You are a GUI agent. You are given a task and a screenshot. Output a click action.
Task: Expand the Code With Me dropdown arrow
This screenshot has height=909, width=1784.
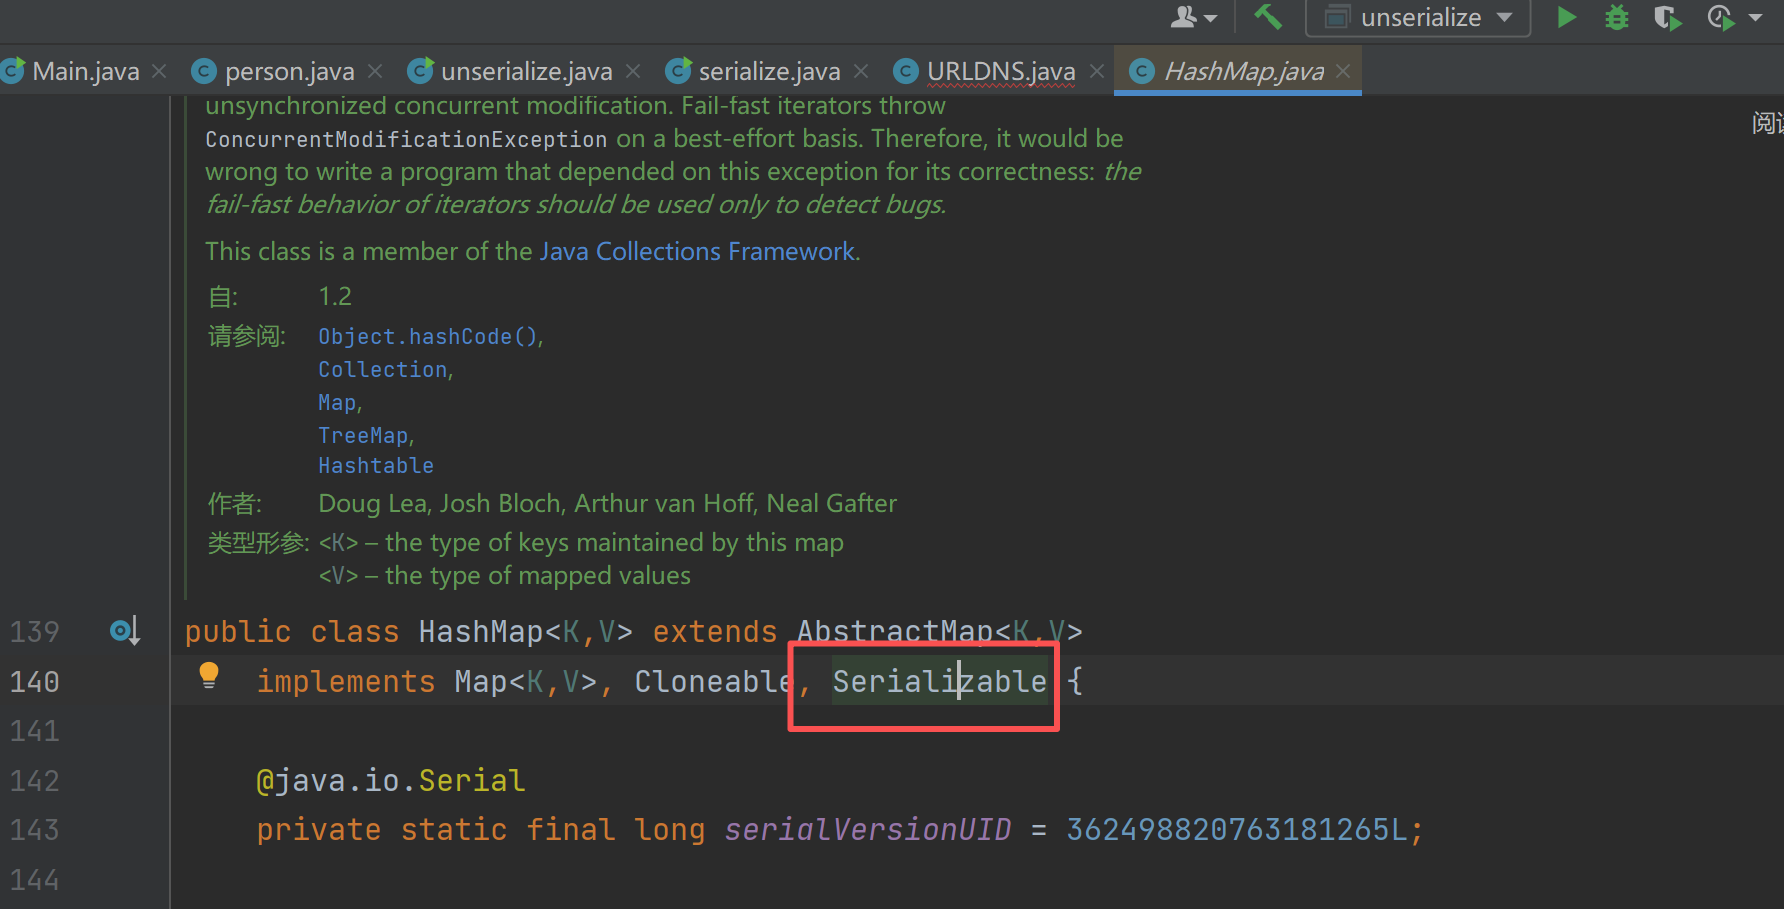1210,18
